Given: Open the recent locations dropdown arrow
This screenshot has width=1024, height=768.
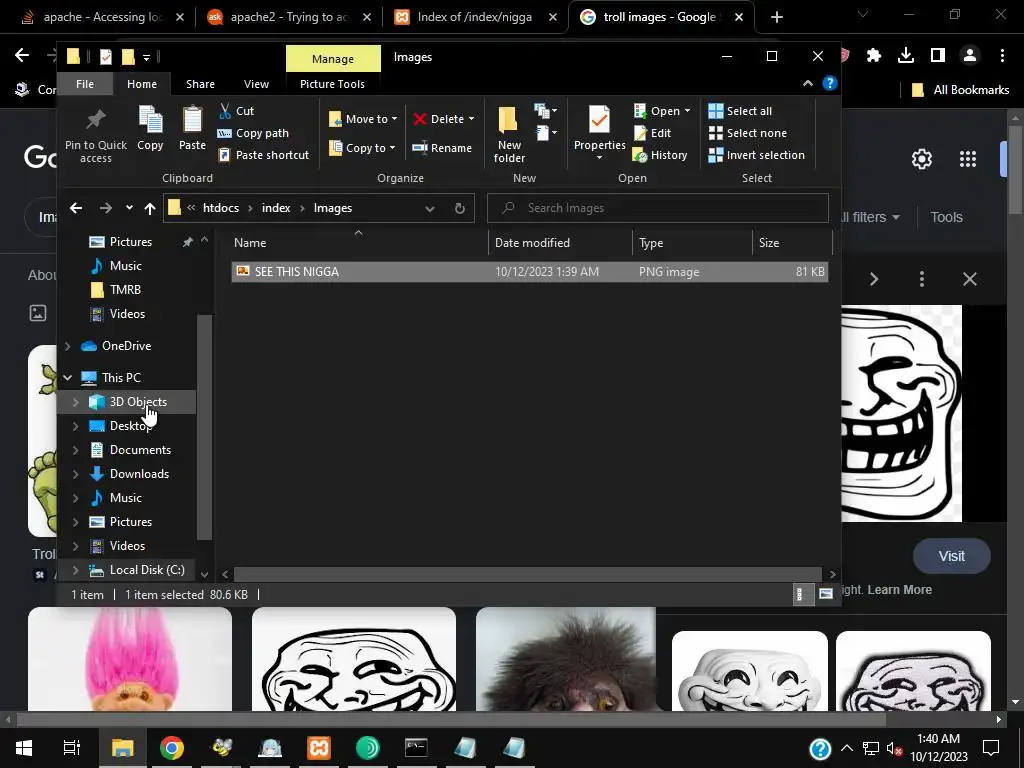Looking at the screenshot, I should [x=129, y=208].
